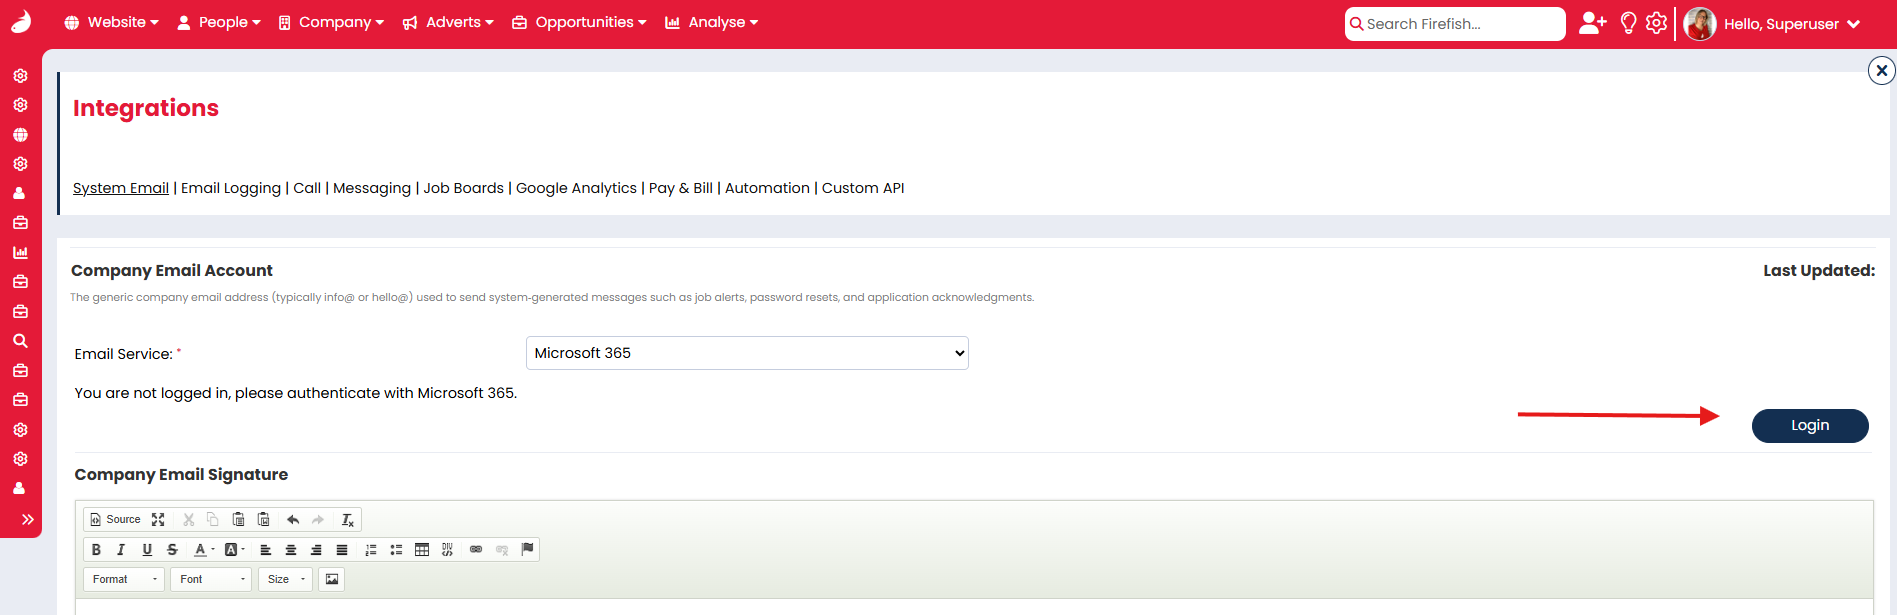Click the Login button
This screenshot has height=615, width=1897.
(1810, 425)
